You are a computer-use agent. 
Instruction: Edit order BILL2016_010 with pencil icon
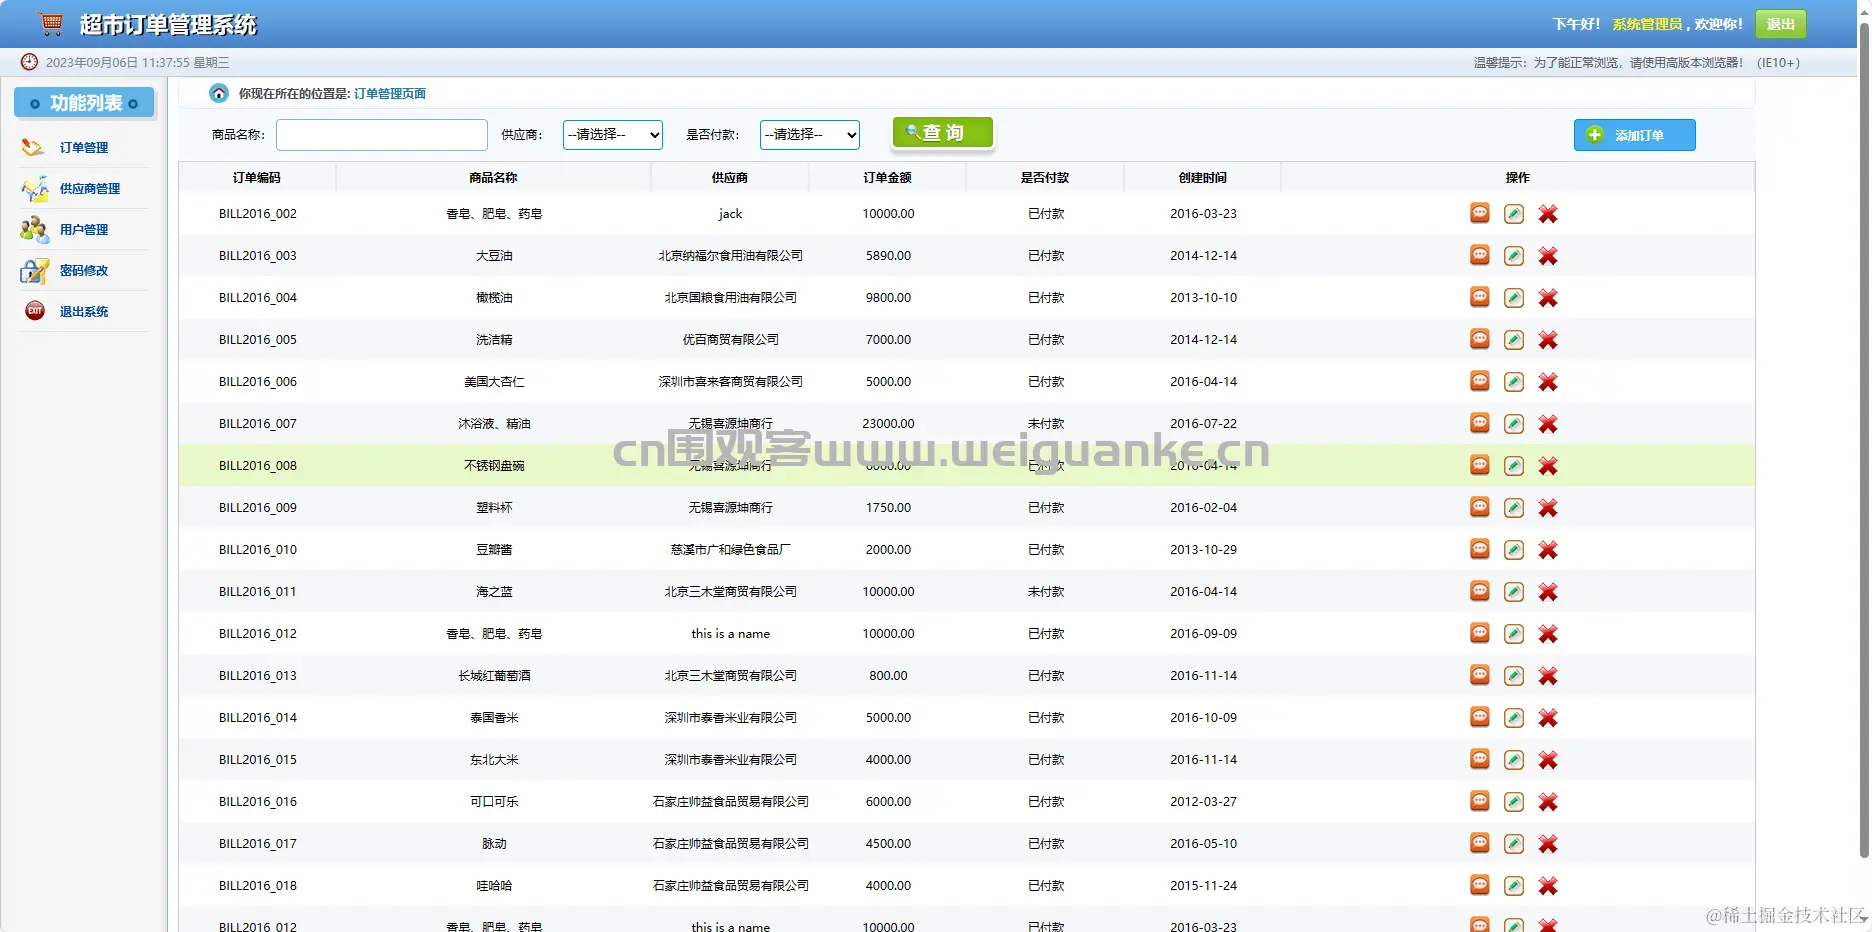tap(1514, 550)
